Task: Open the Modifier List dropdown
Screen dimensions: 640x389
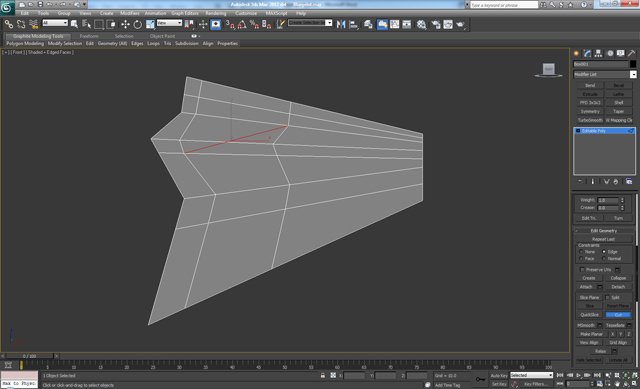Action: 605,74
